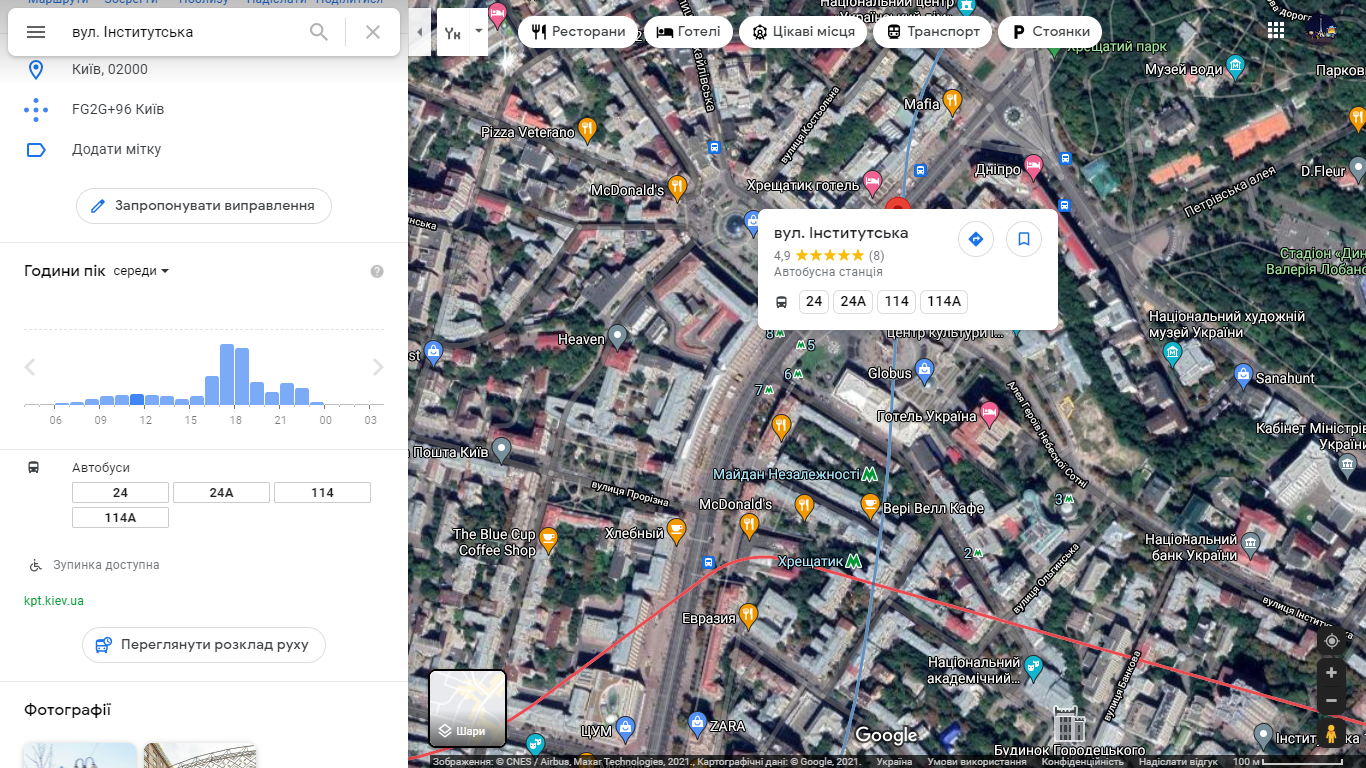Click Додати мітку label option

tap(204, 149)
